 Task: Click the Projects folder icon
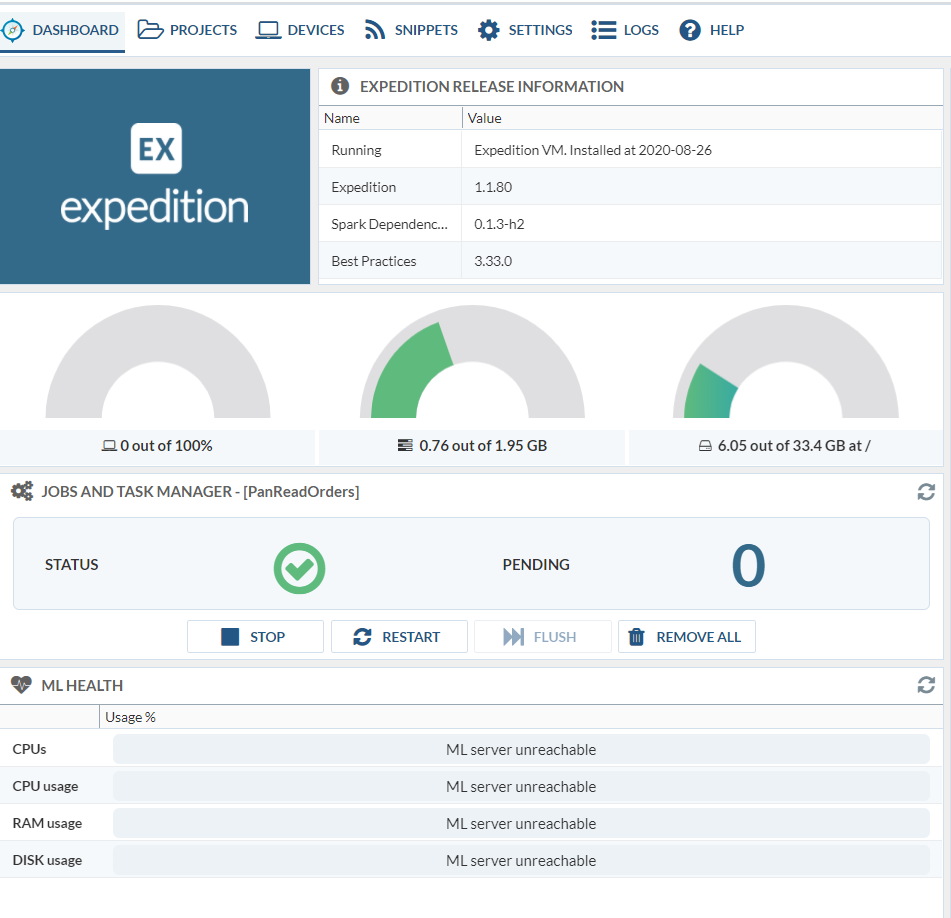point(150,30)
